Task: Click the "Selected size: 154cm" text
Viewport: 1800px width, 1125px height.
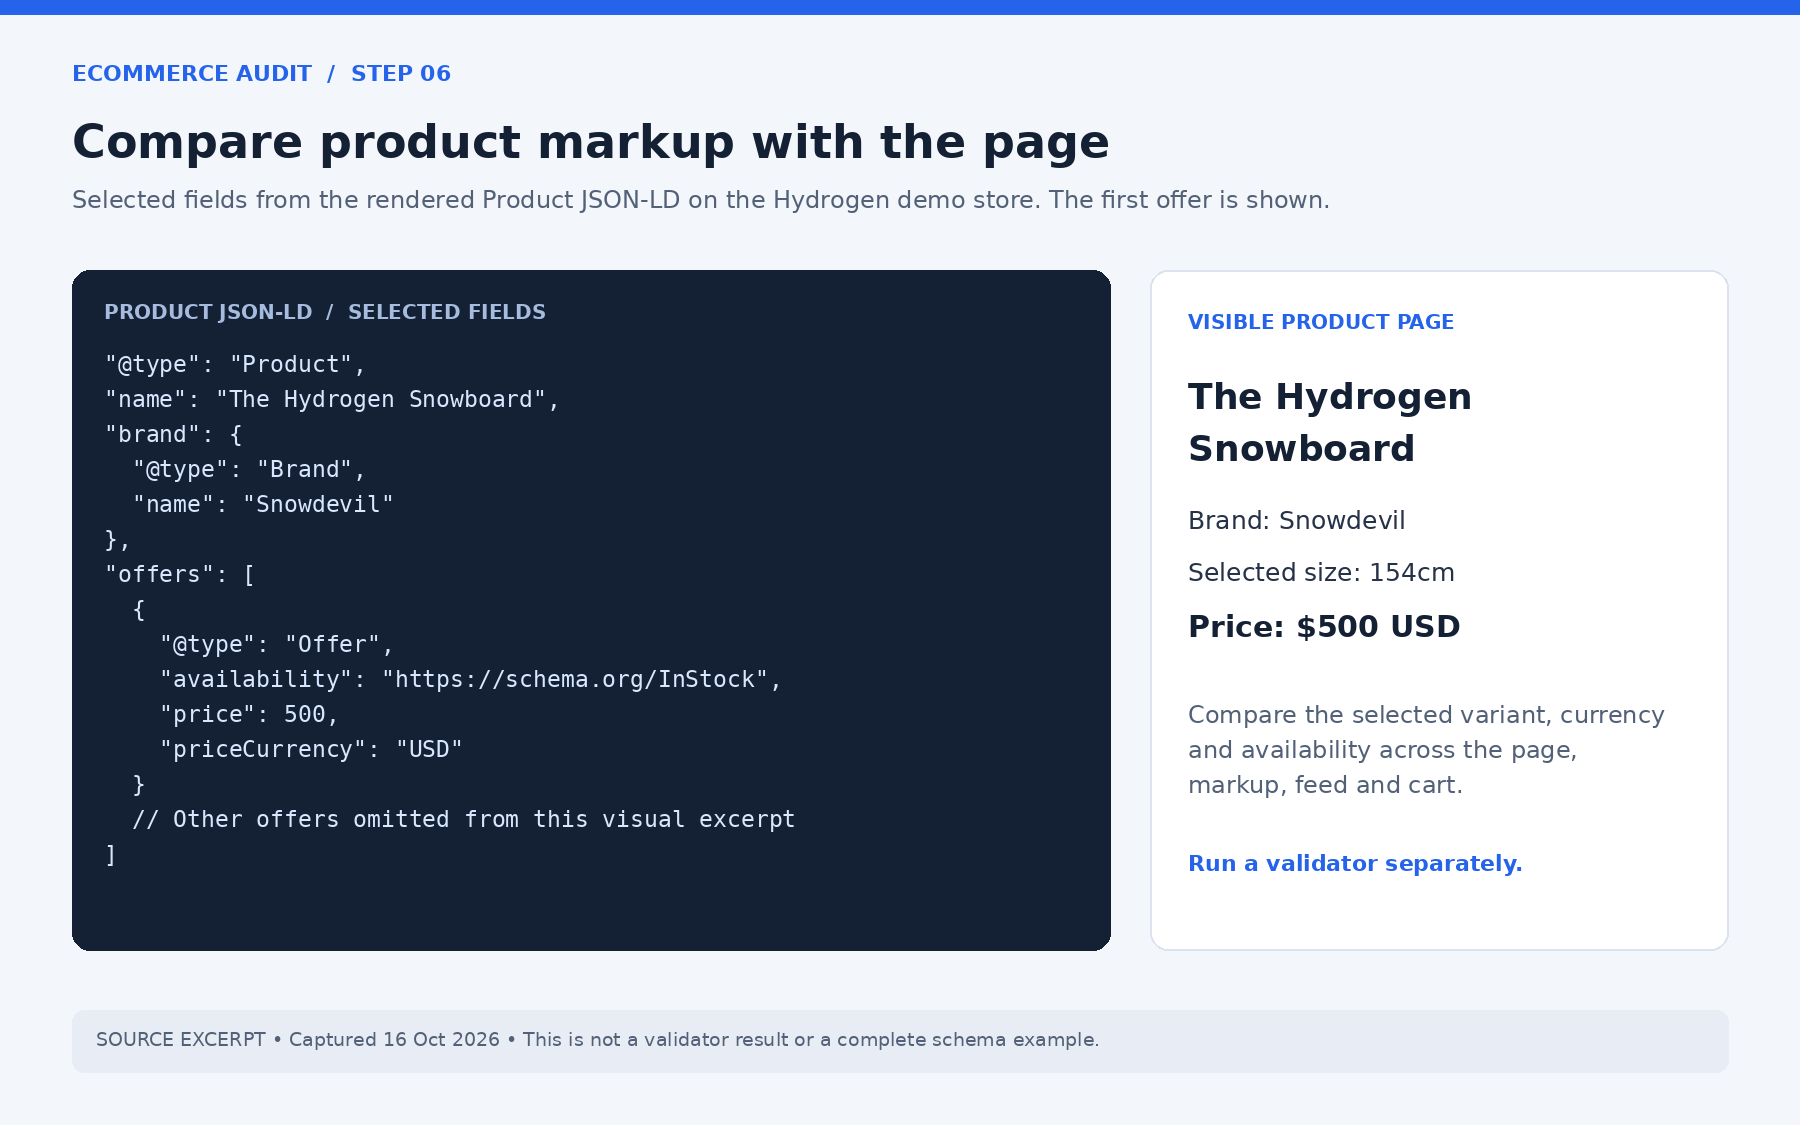Action: tap(1321, 572)
